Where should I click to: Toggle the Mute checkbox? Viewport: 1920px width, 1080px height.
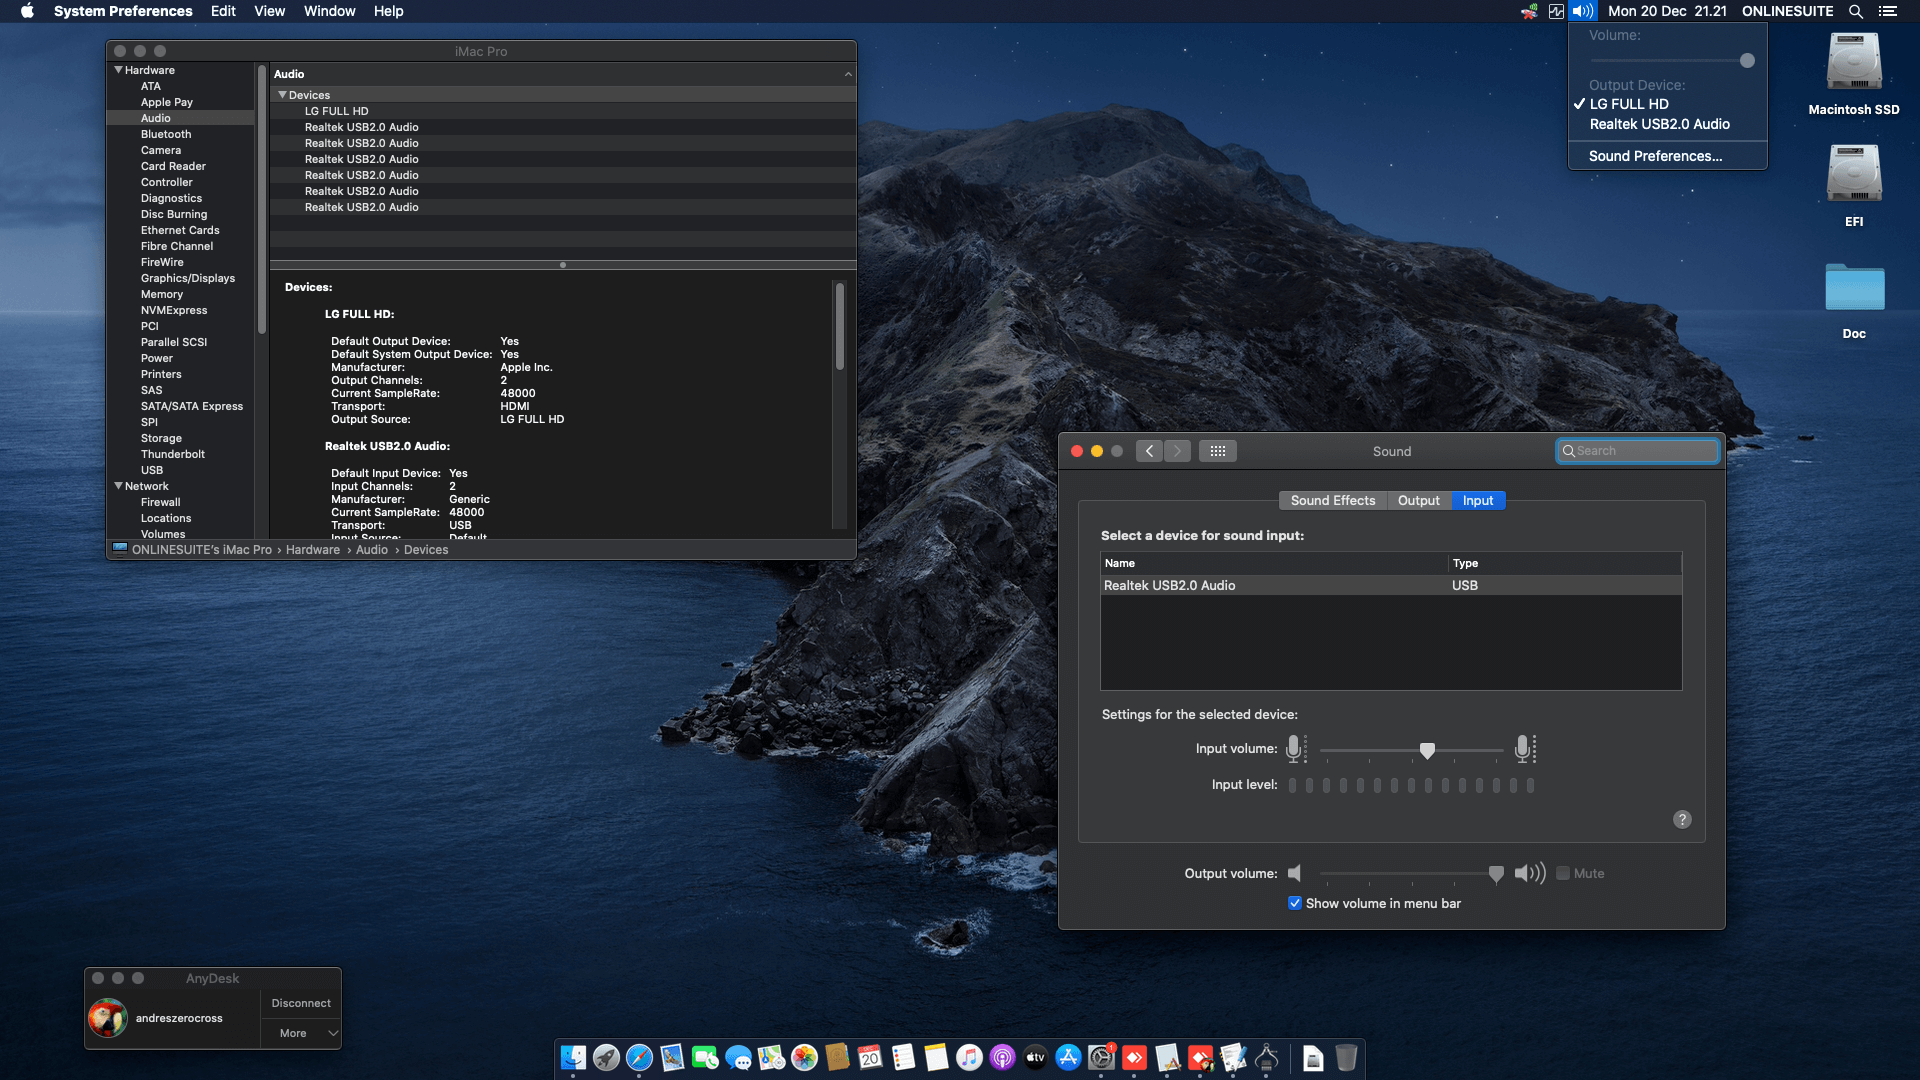pos(1563,873)
